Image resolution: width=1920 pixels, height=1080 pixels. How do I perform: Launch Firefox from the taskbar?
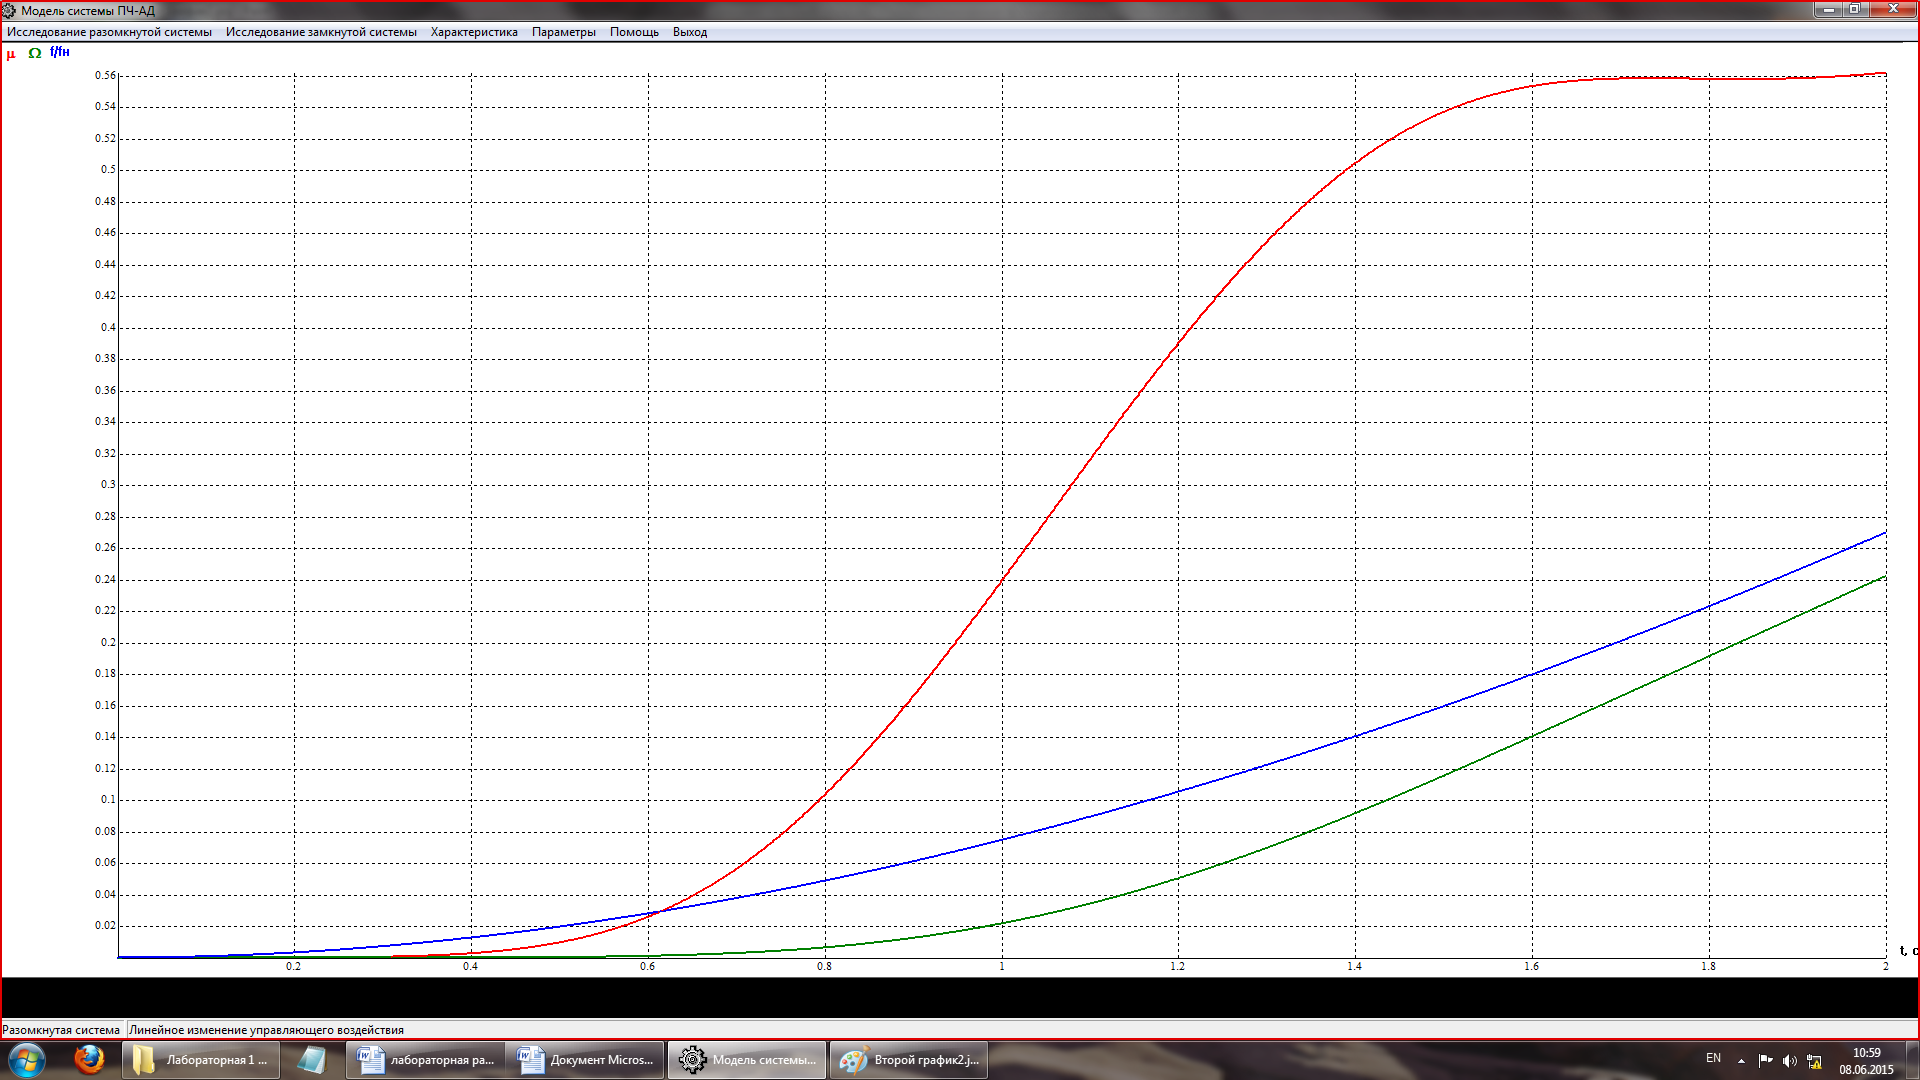(89, 1059)
